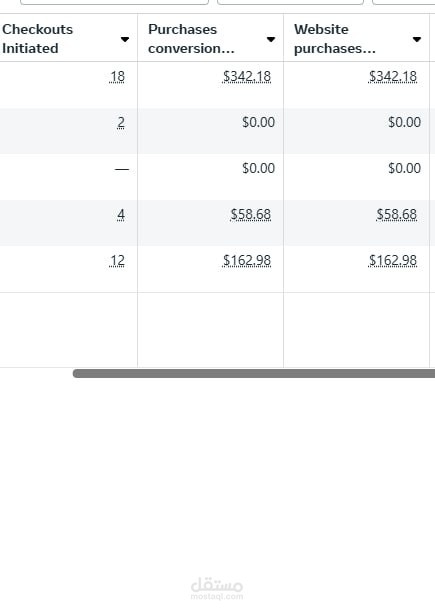Click the $162.98 purchases conversion value
The height and width of the screenshot is (613, 435).
click(247, 260)
